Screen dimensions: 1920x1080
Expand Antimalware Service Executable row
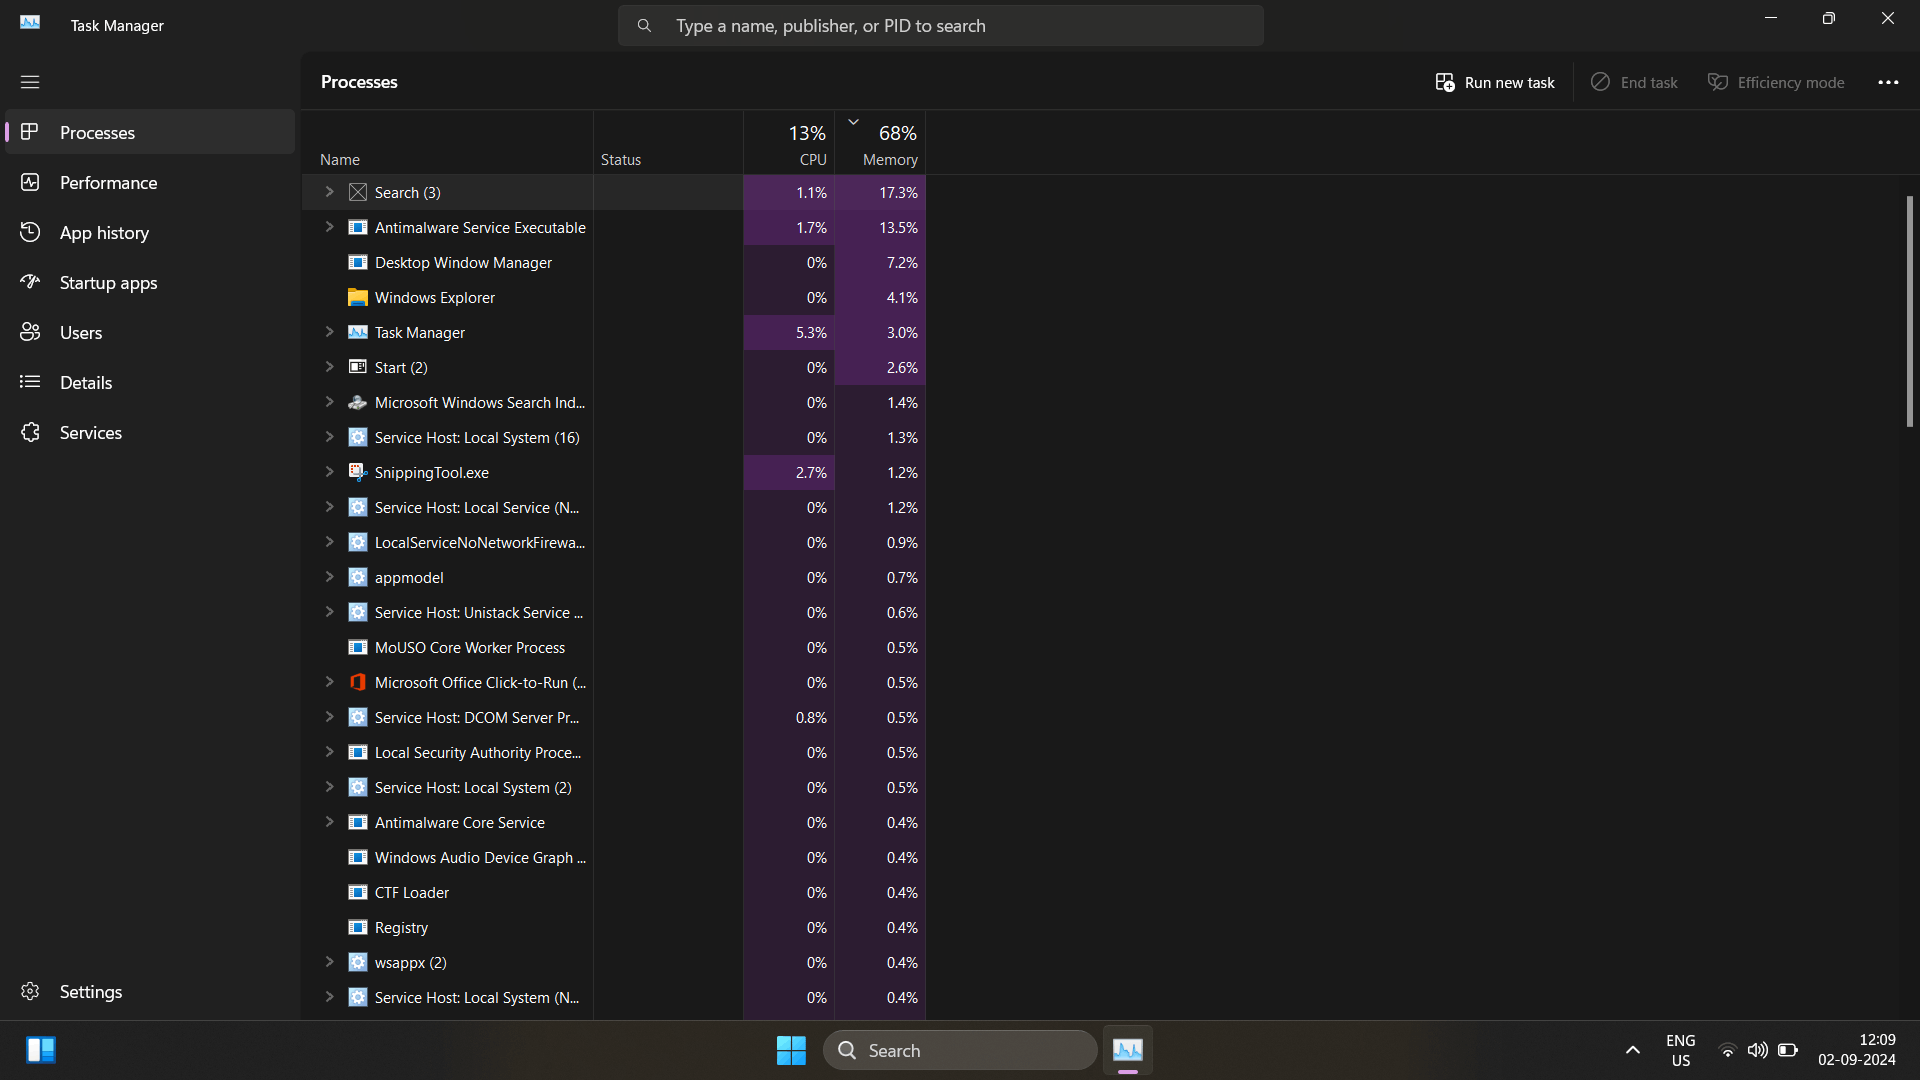329,227
